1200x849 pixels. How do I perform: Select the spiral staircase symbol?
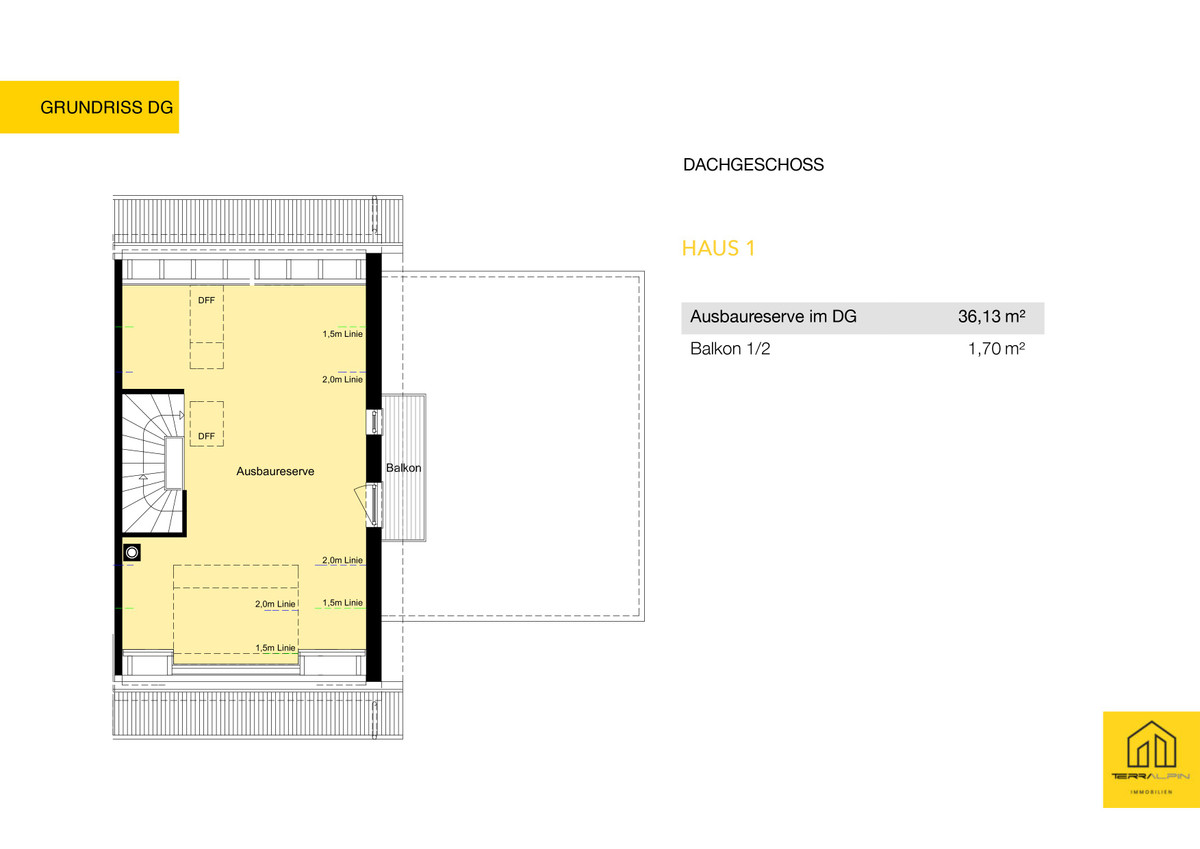[x=154, y=462]
